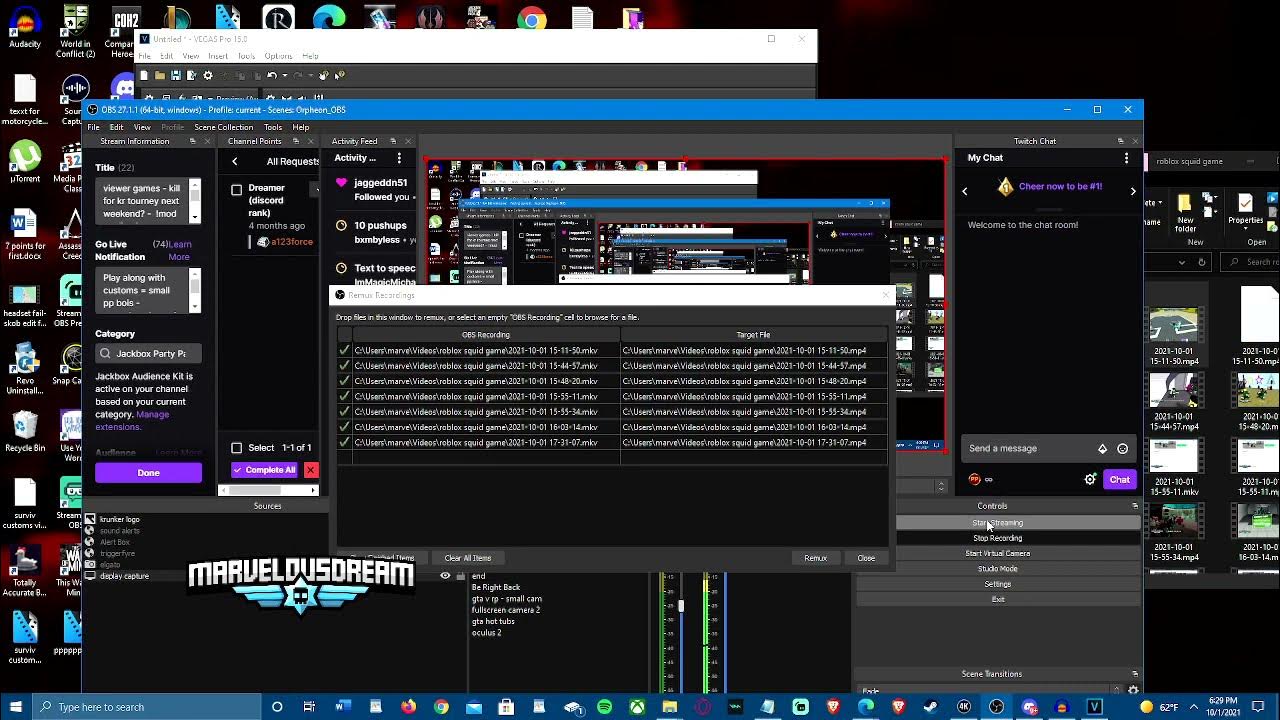Toggle checkmark for 15-48-20.mkv remux row
Screen dimensions: 1280x720
pyautogui.click(x=344, y=381)
